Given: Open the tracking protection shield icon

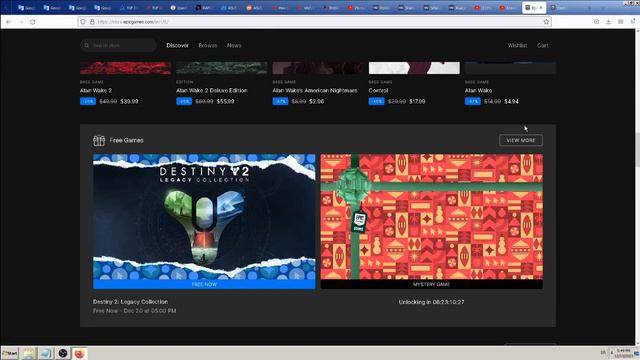Looking at the screenshot, I should point(83,22).
